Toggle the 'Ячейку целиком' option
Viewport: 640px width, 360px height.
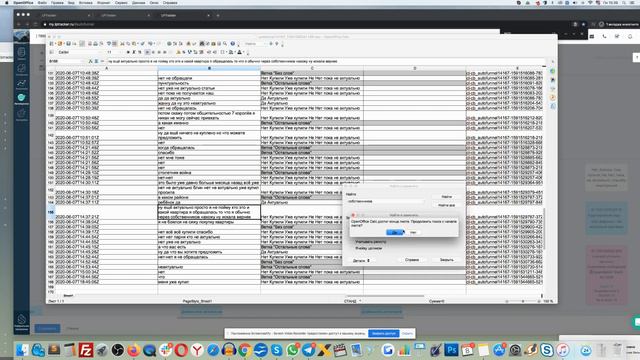(x=368, y=248)
